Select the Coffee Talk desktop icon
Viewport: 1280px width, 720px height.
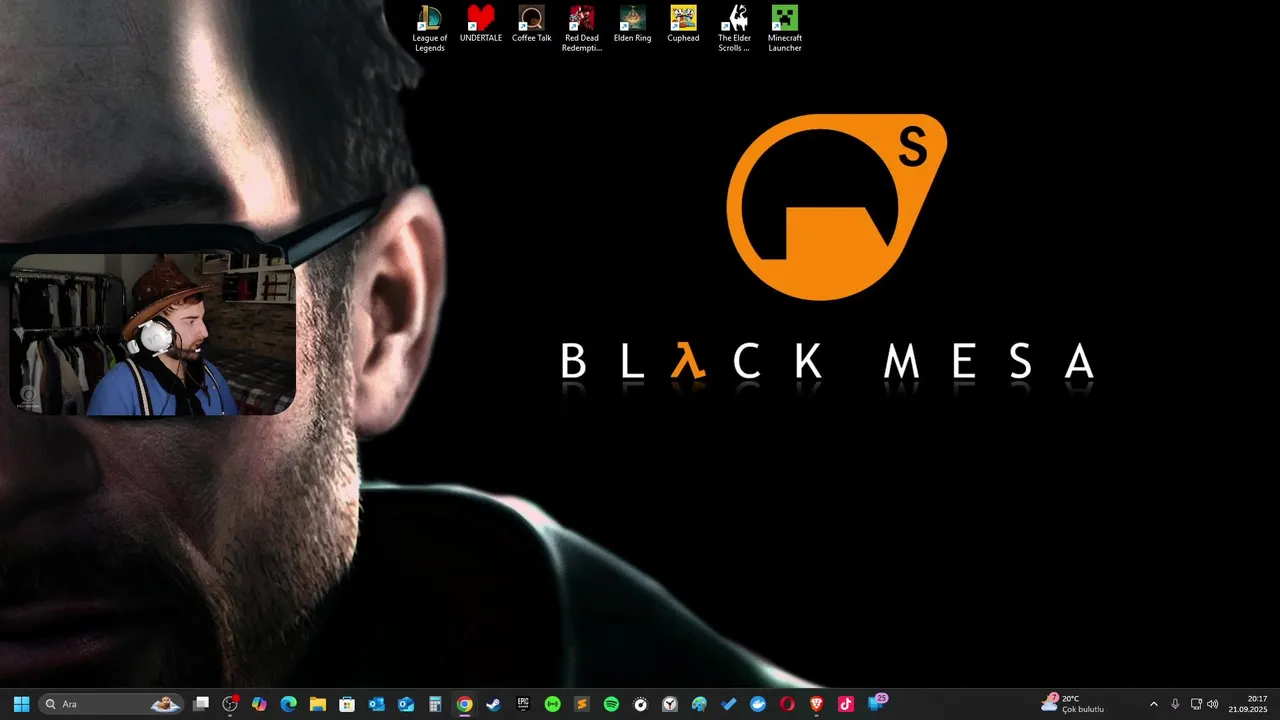pyautogui.click(x=532, y=24)
